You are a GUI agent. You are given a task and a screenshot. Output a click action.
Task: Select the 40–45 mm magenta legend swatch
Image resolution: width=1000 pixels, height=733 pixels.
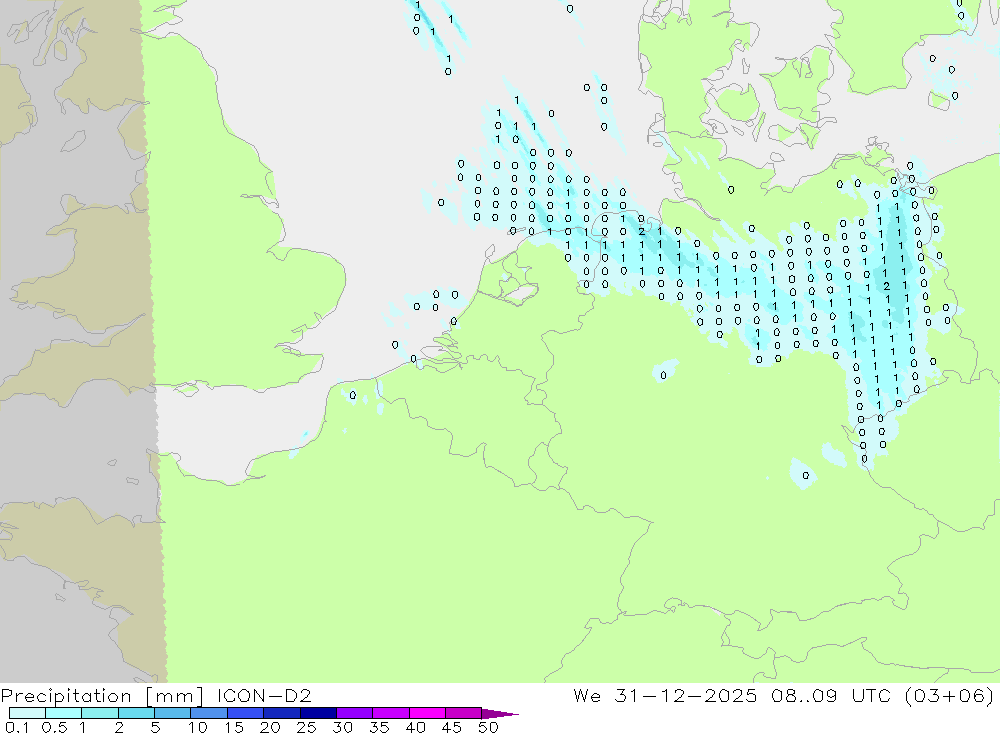tap(427, 713)
